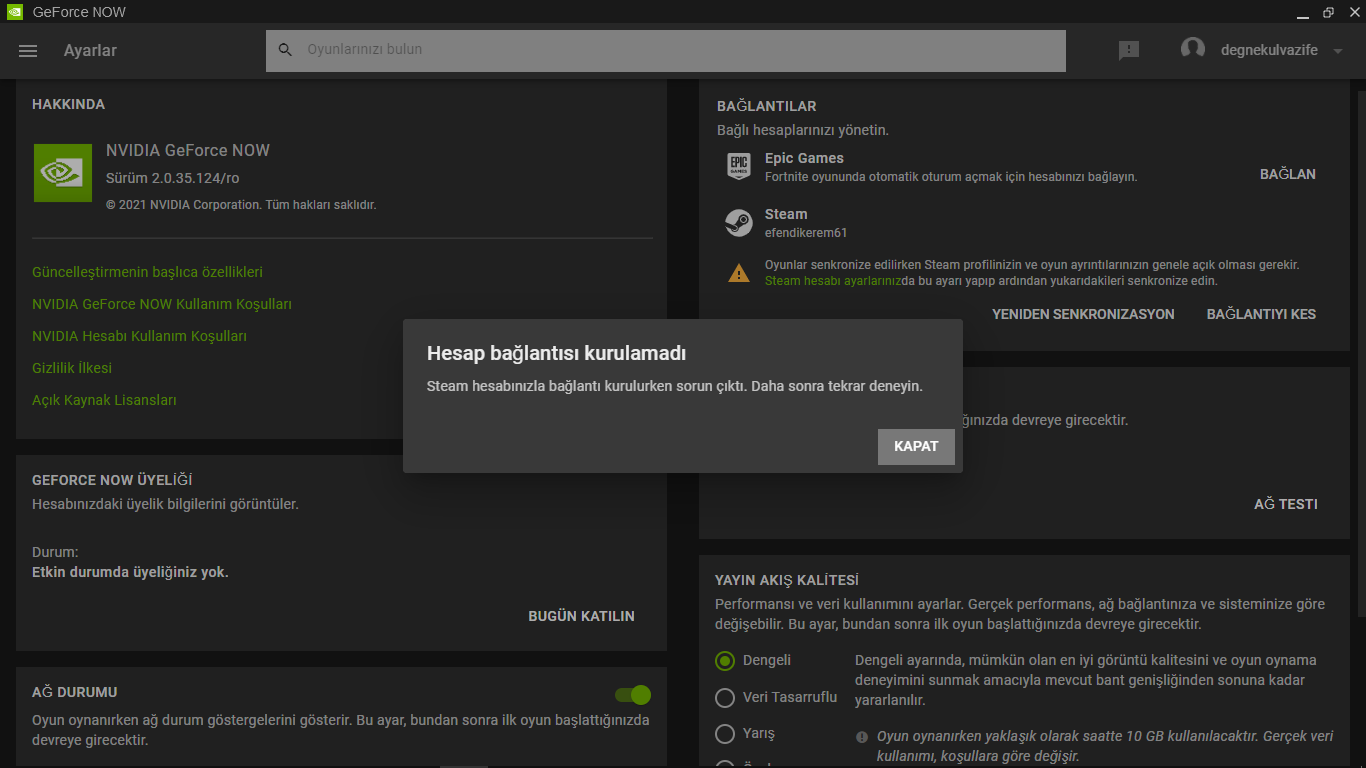Screen dimensions: 1366x768
Task: Click the dialog title Hesap bağlantısı kurulamadı
Action: 556,353
